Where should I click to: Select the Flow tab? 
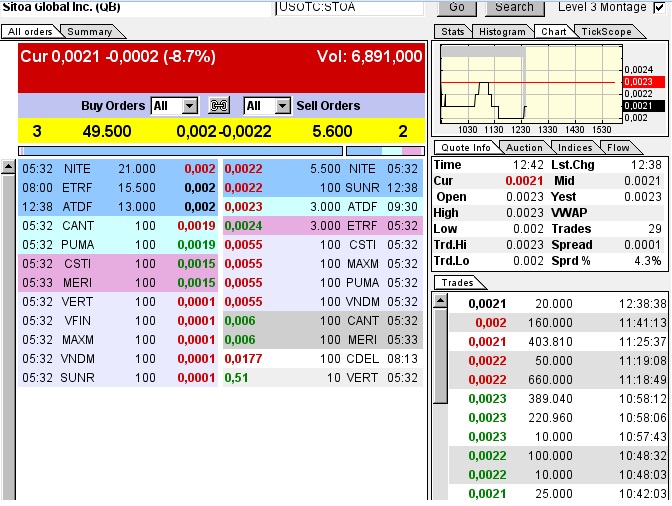tap(618, 148)
